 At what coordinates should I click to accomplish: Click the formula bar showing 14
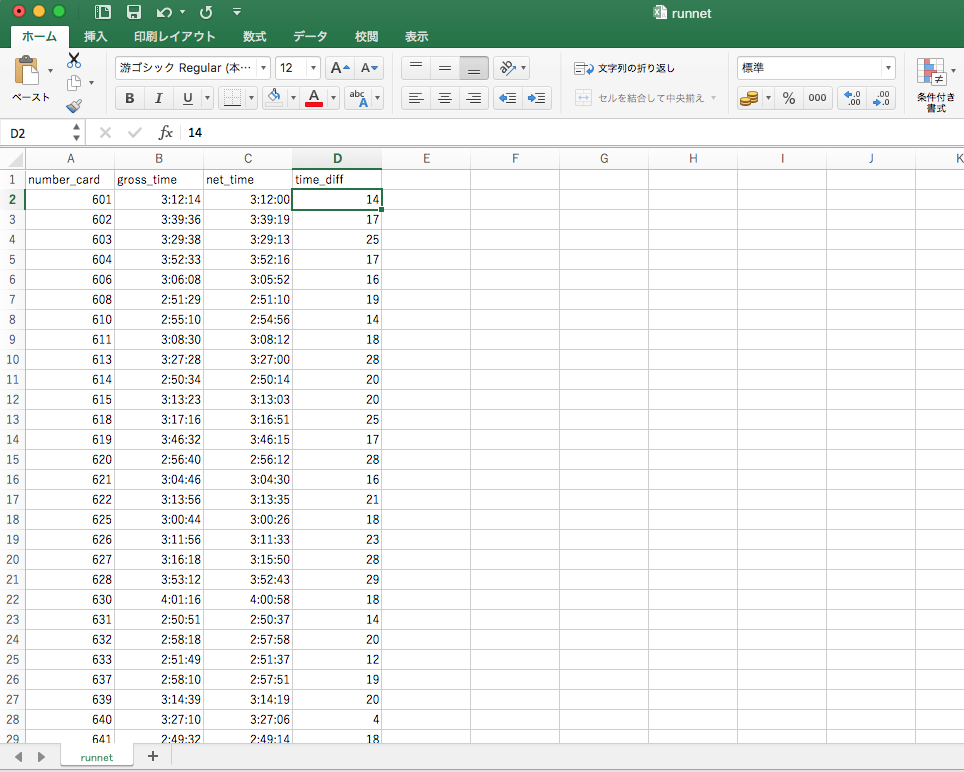pyautogui.click(x=572, y=132)
